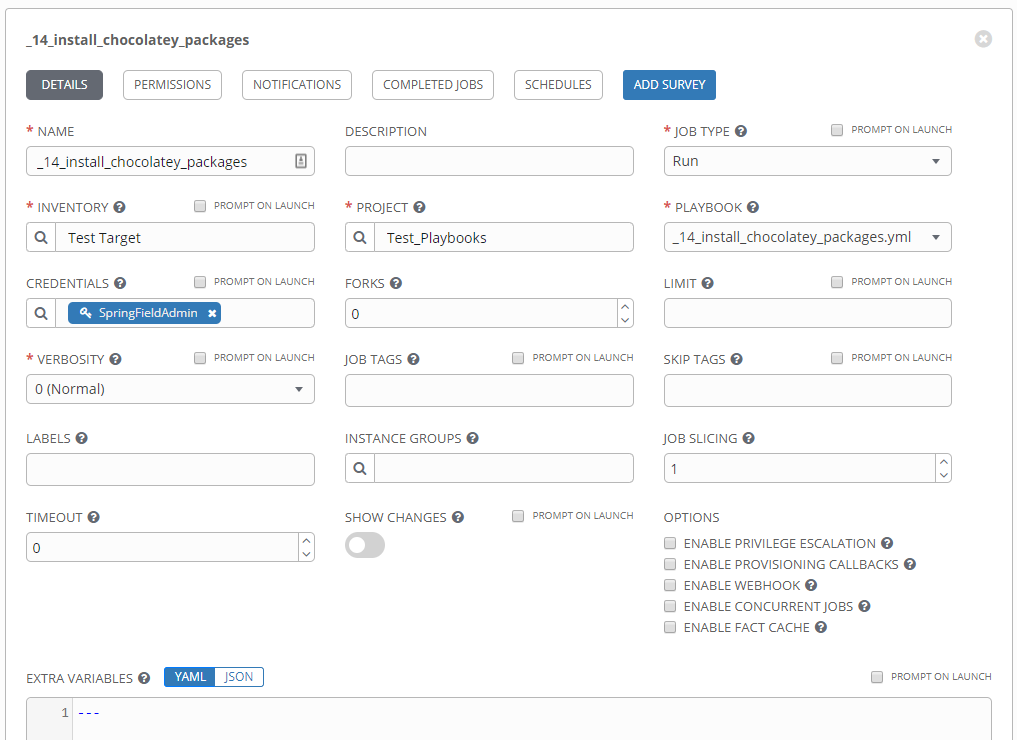Viewport: 1017px width, 740px height.
Task: Toggle the Show Changes switch
Action: tap(365, 545)
